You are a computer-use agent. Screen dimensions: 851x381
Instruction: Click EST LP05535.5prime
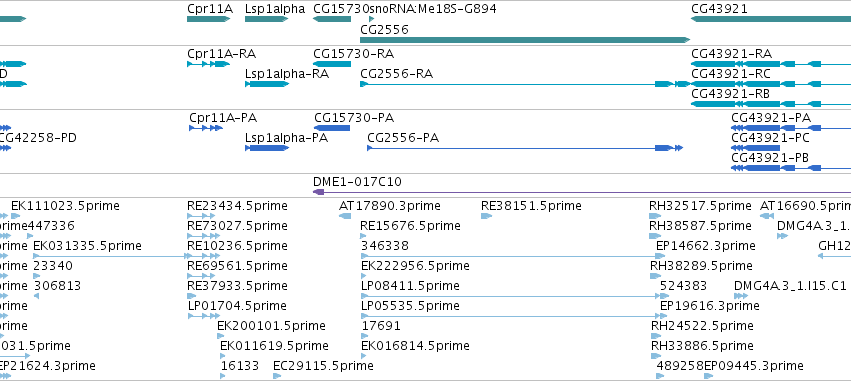coord(410,306)
